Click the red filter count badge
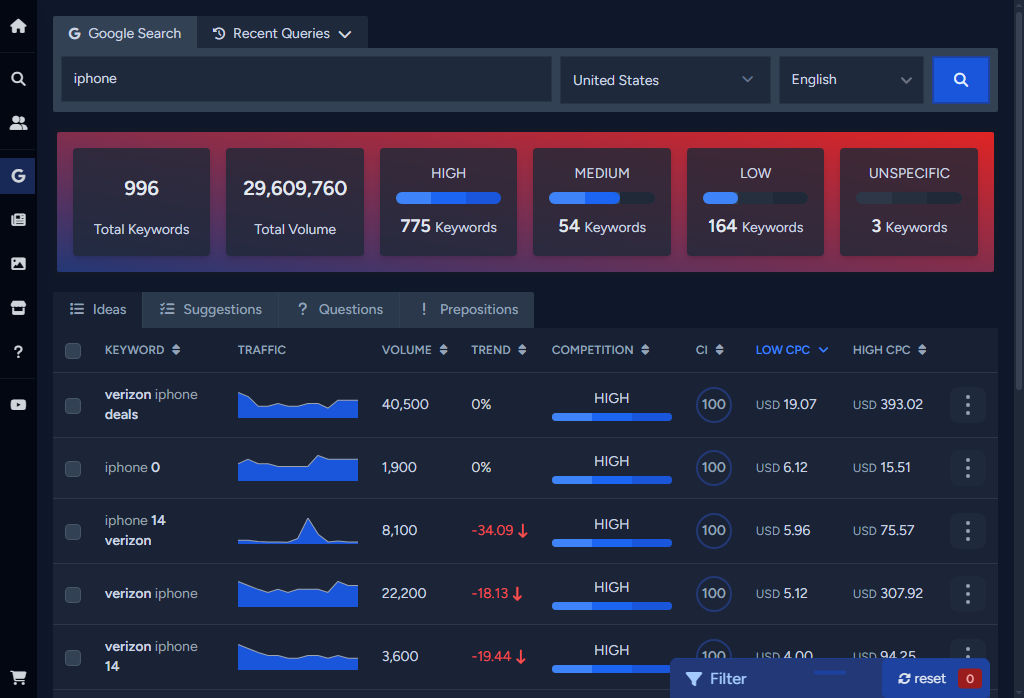 point(970,679)
